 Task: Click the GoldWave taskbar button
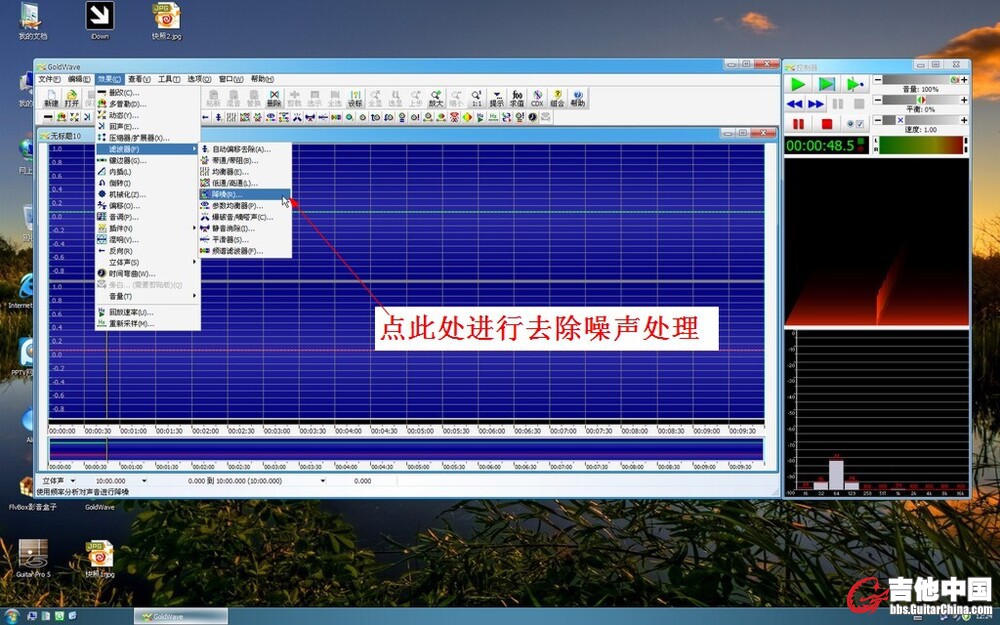(x=180, y=617)
